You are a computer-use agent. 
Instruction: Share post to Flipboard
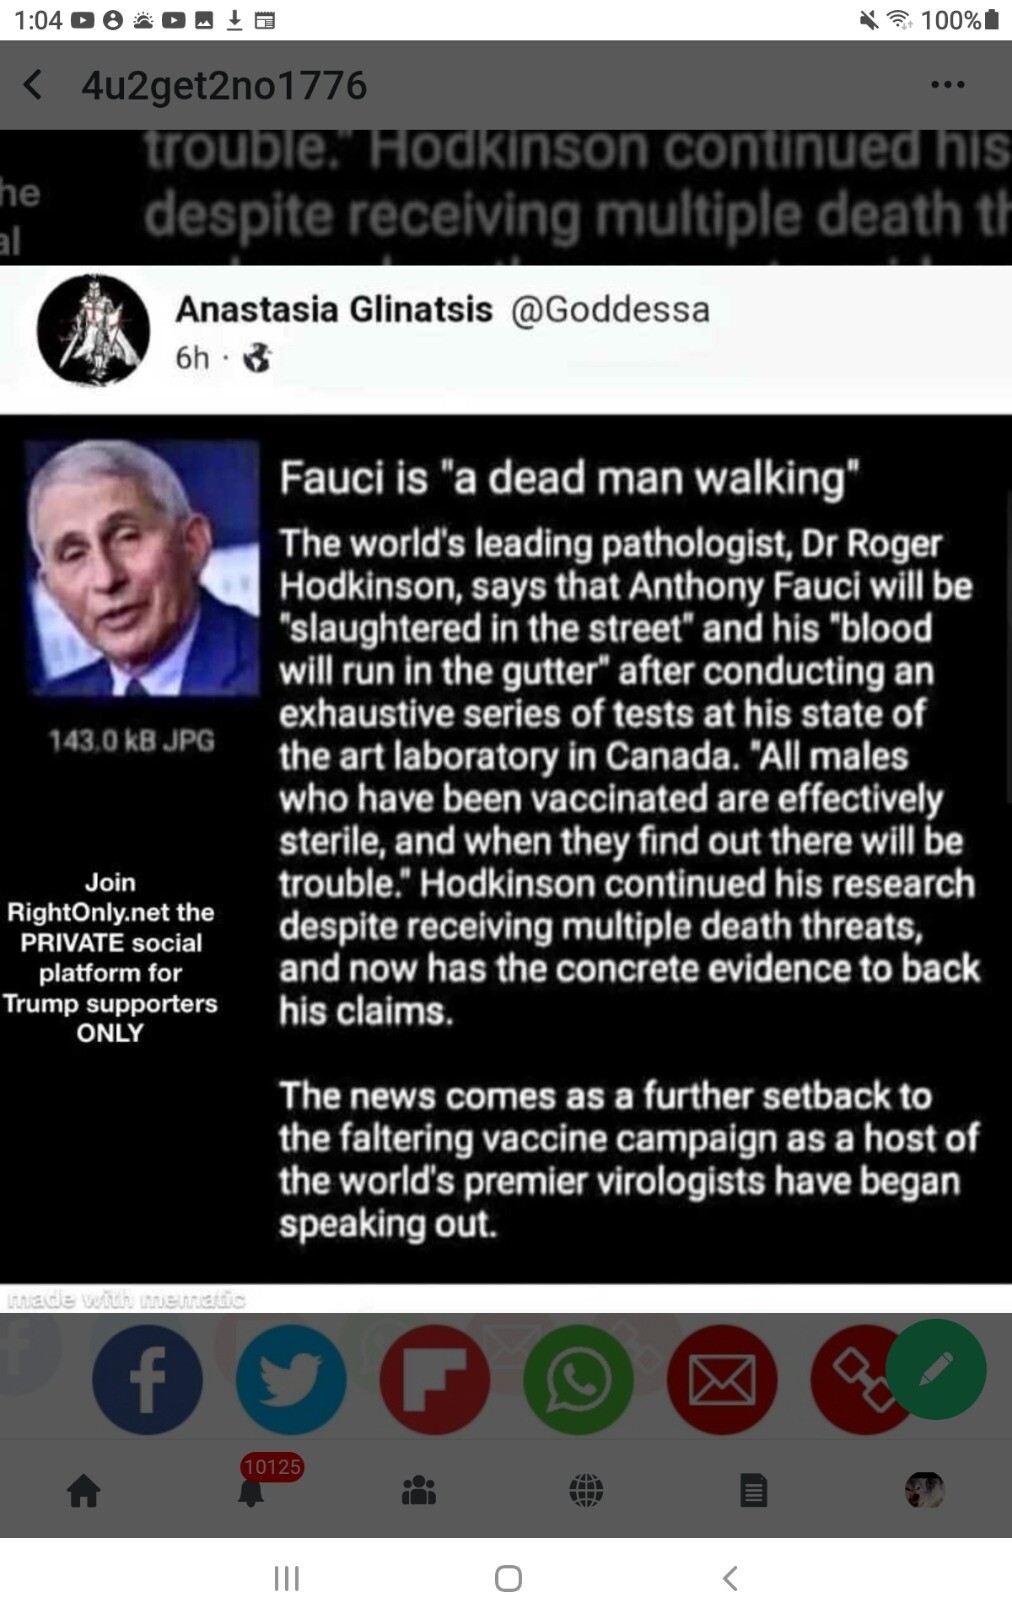point(435,1379)
